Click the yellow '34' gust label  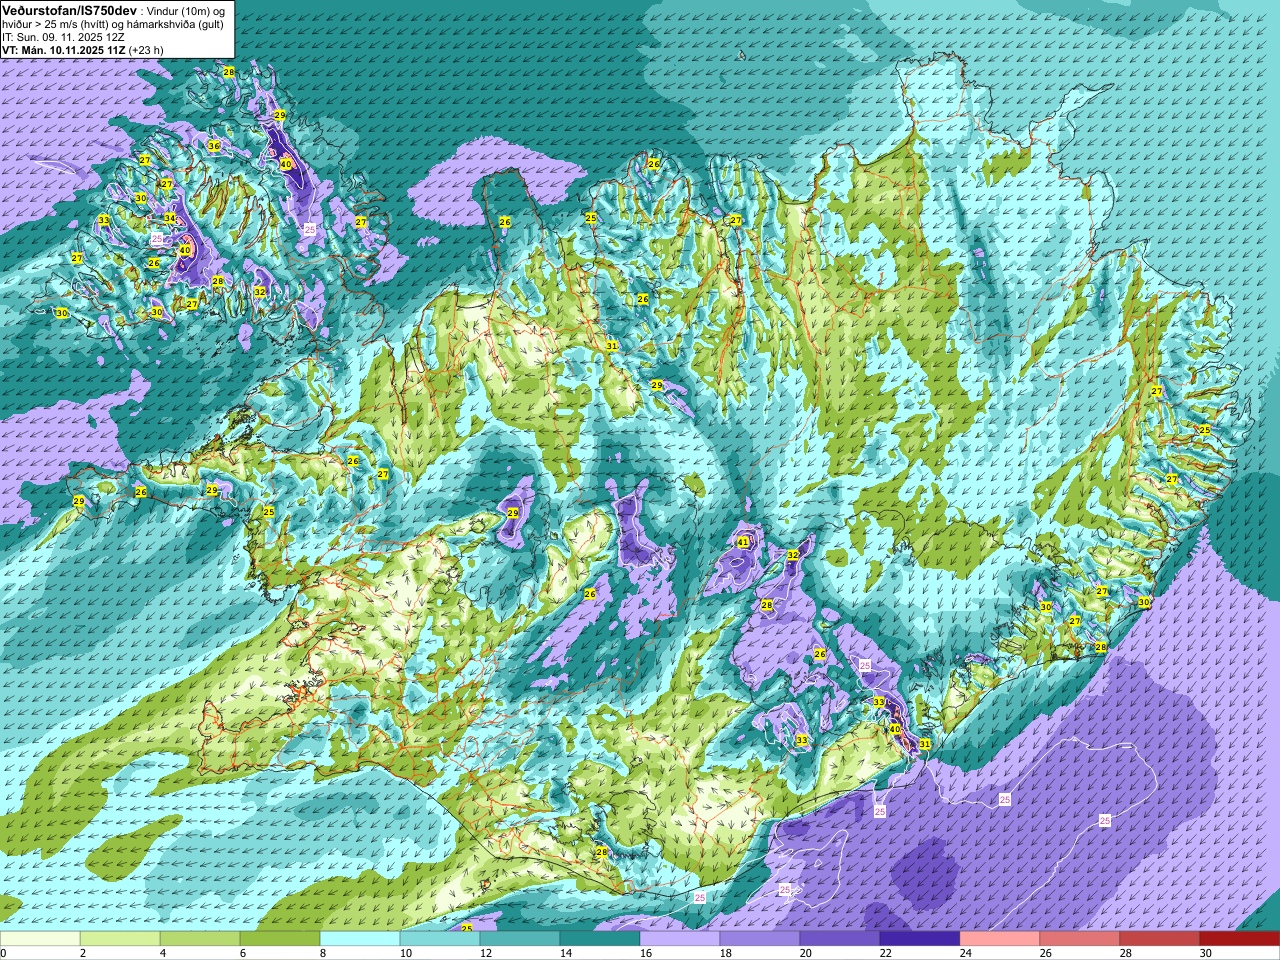click(170, 218)
